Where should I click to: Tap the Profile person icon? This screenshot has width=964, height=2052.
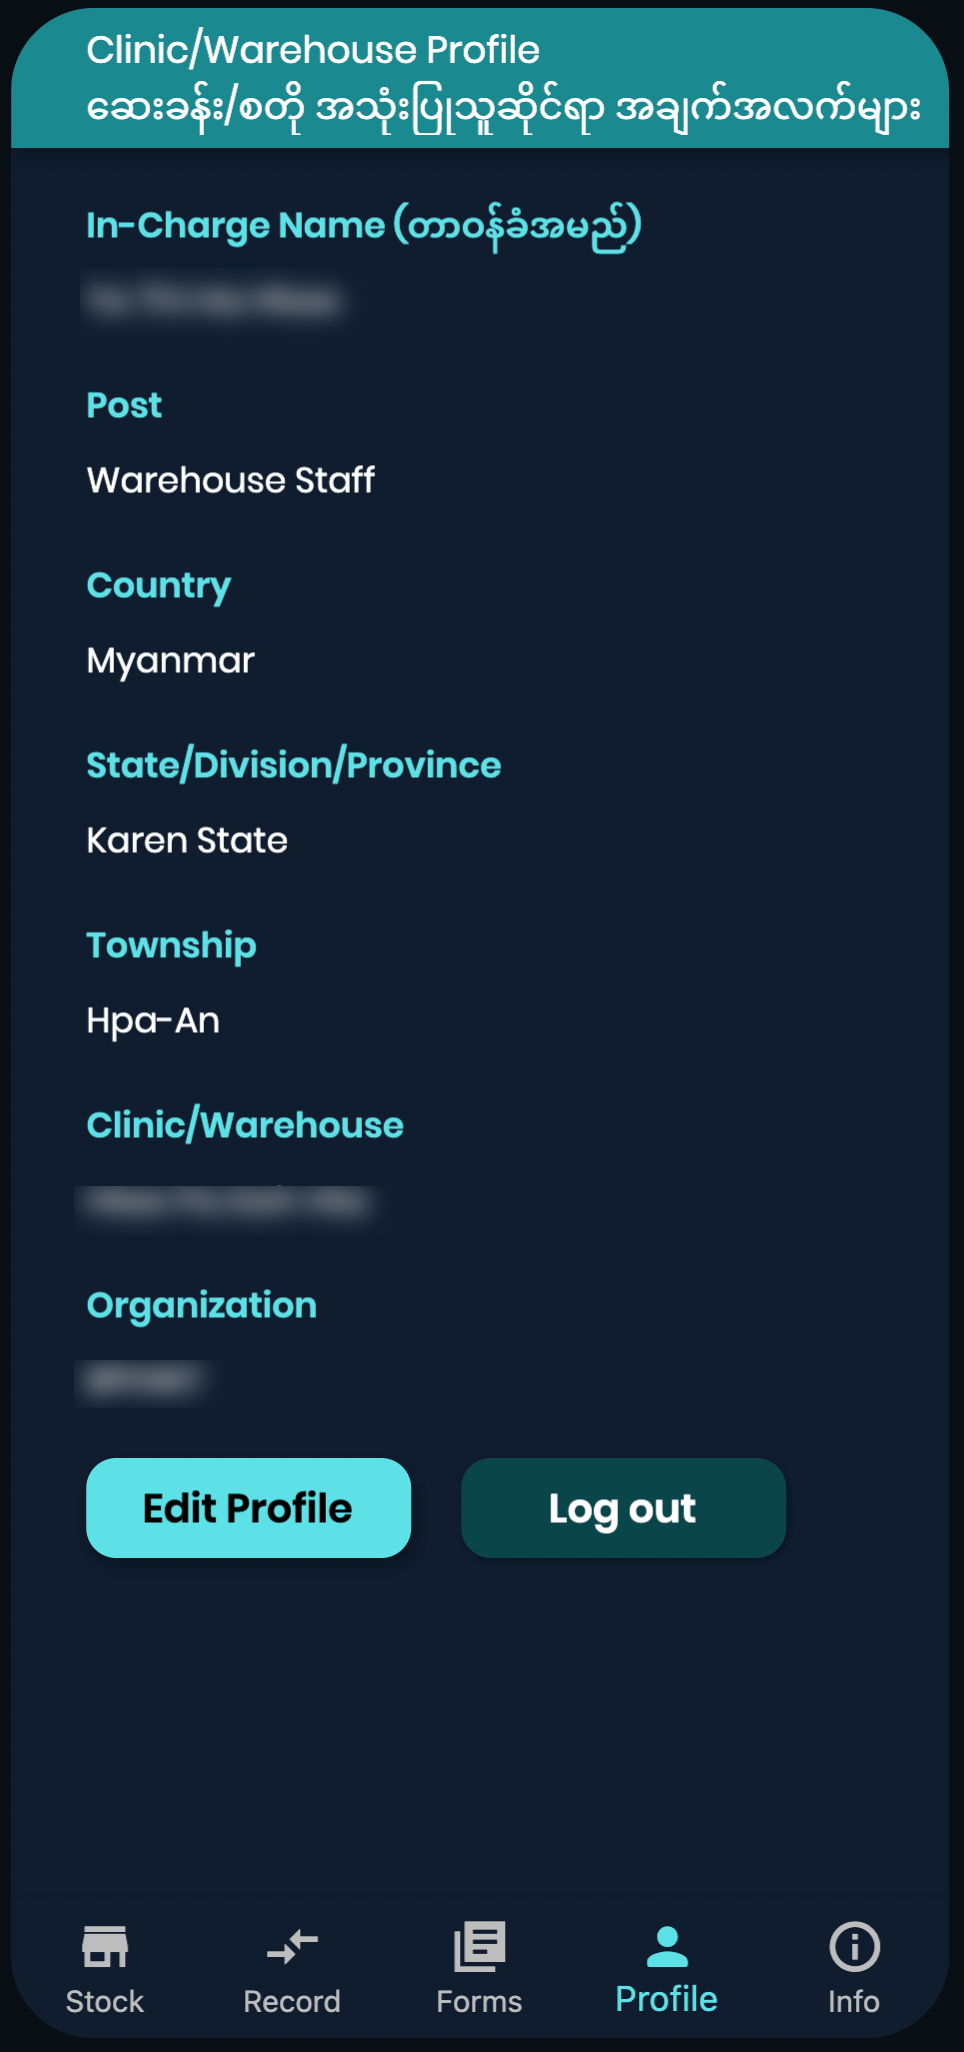click(667, 1946)
